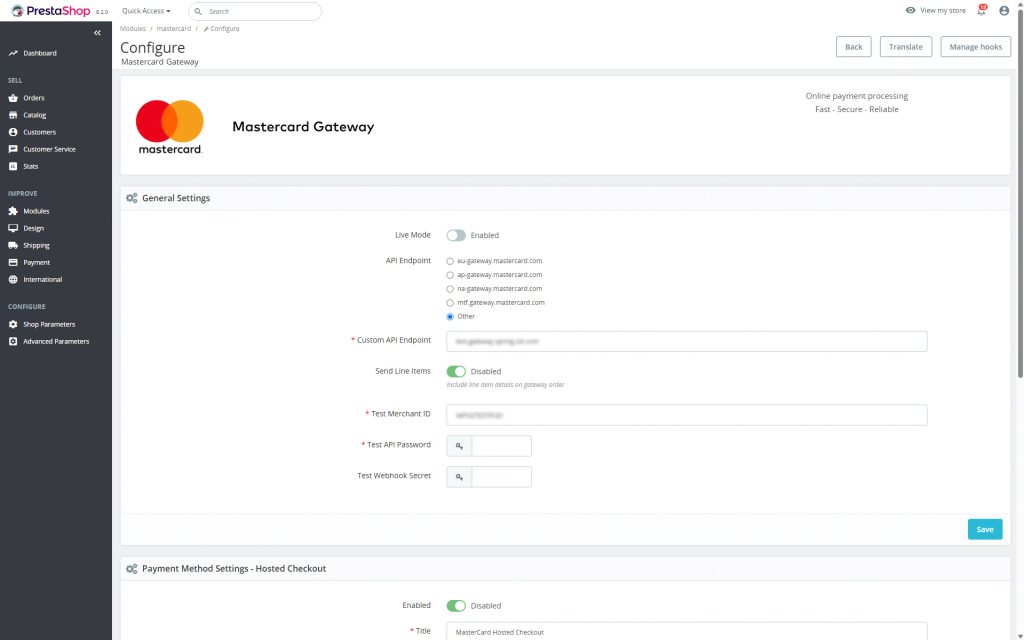Click the International globe icon
The height and width of the screenshot is (640, 1024).
pyautogui.click(x=13, y=279)
